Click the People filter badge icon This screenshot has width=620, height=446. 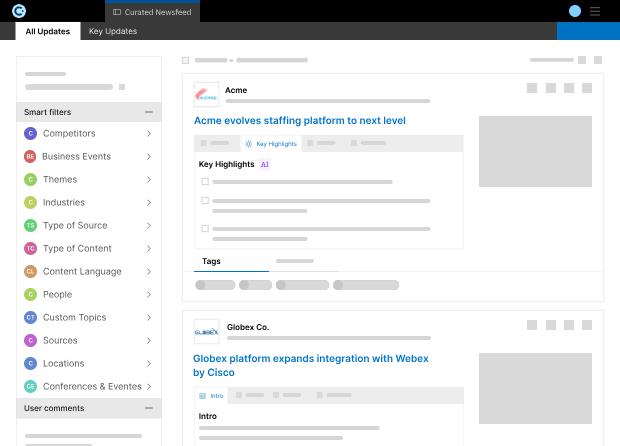click(x=30, y=294)
